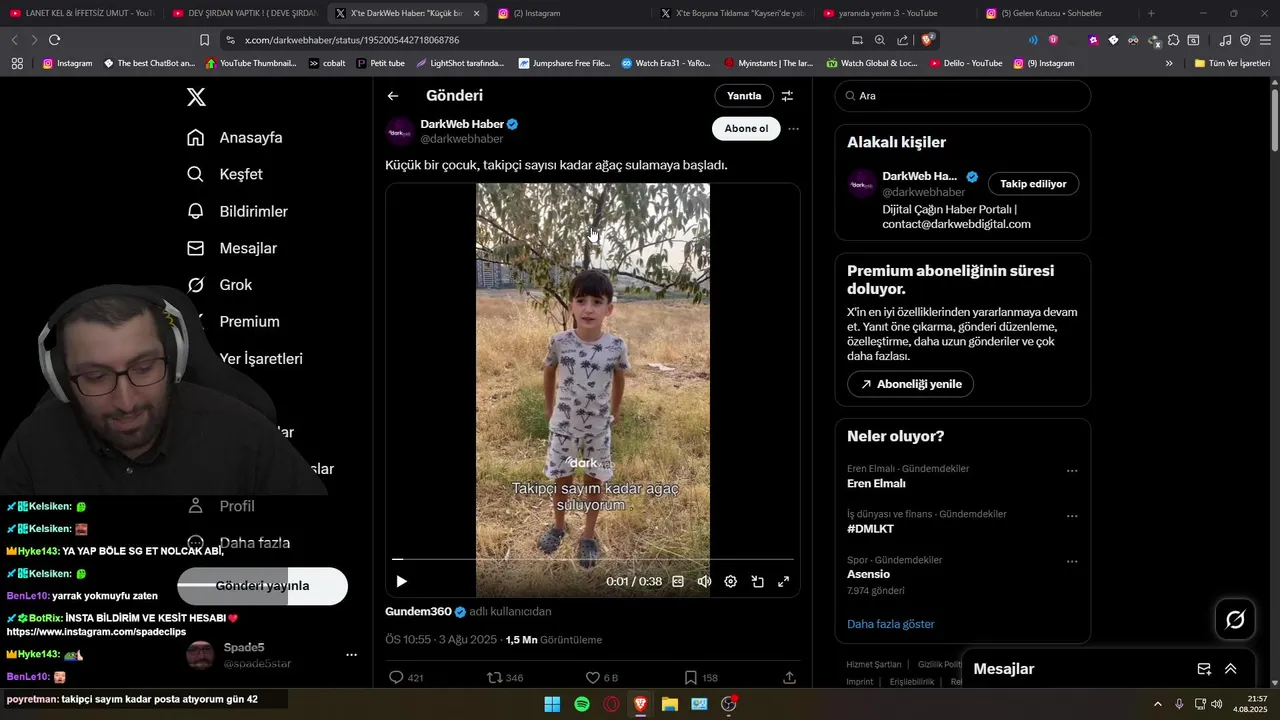Click Gönderi yayınla button

tap(262, 586)
